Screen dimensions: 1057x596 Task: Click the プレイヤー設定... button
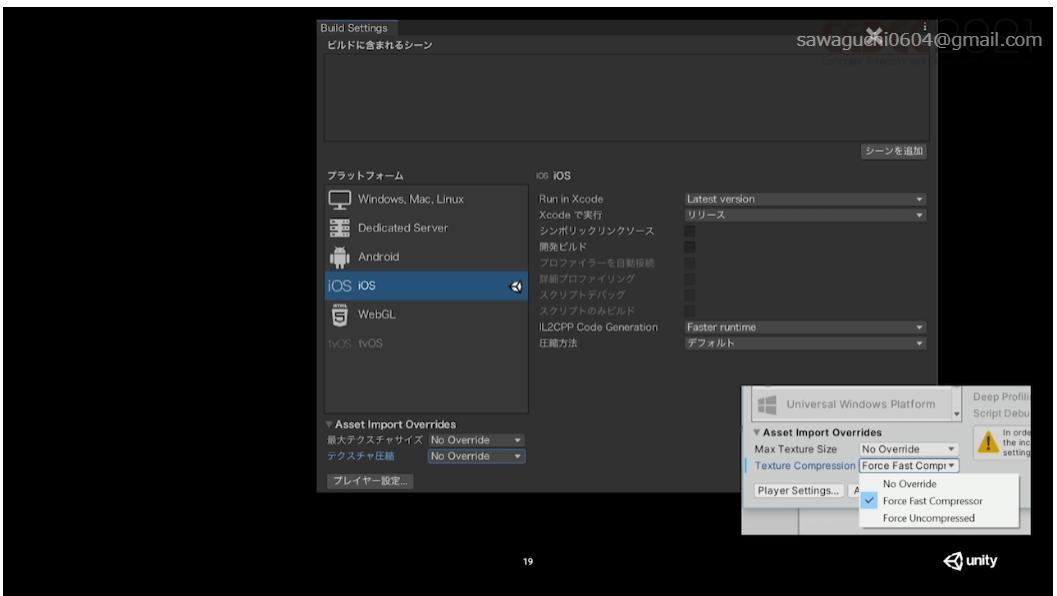pos(370,481)
